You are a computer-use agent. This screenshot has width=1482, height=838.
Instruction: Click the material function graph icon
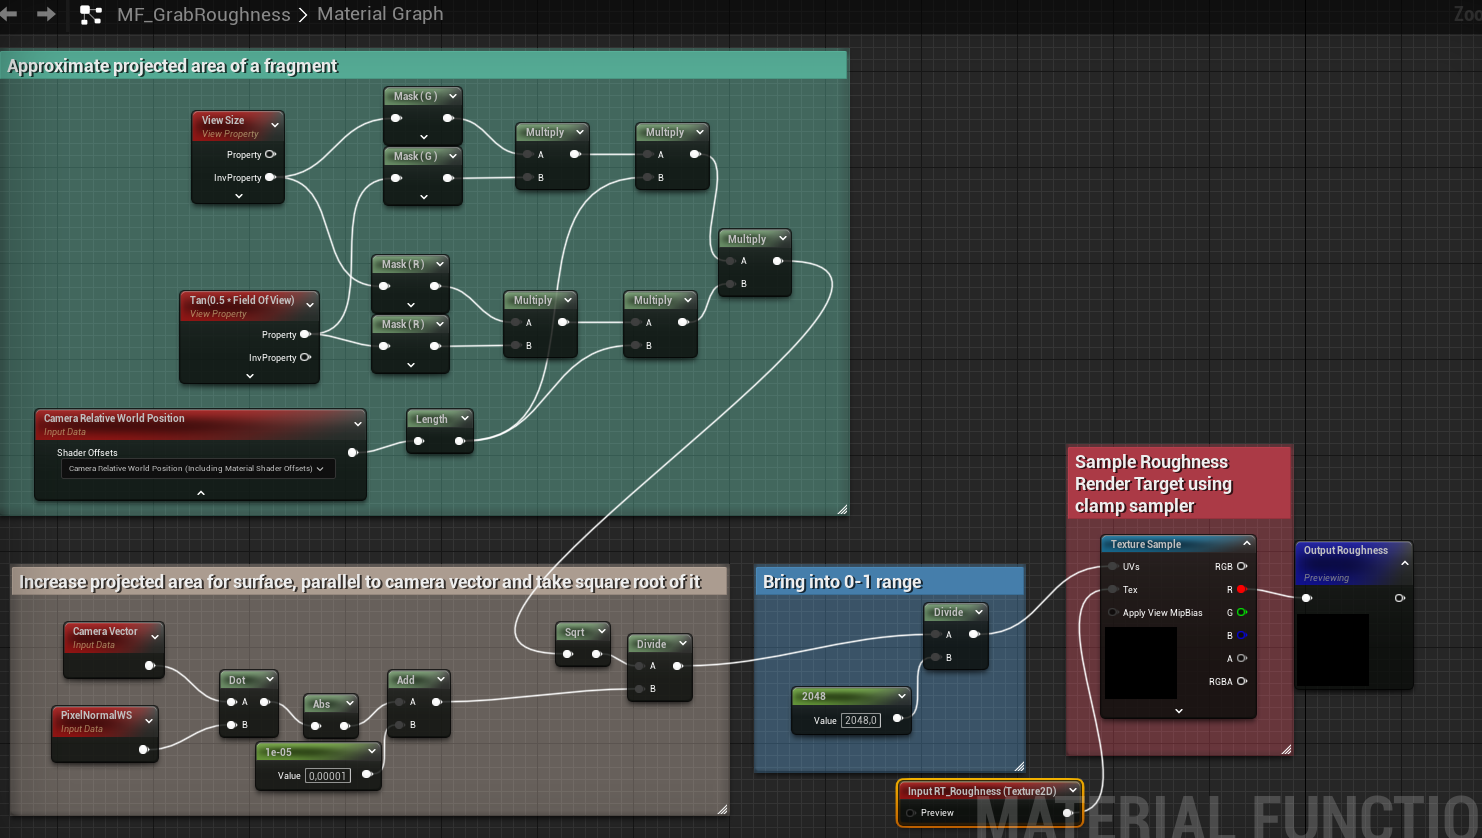91,15
